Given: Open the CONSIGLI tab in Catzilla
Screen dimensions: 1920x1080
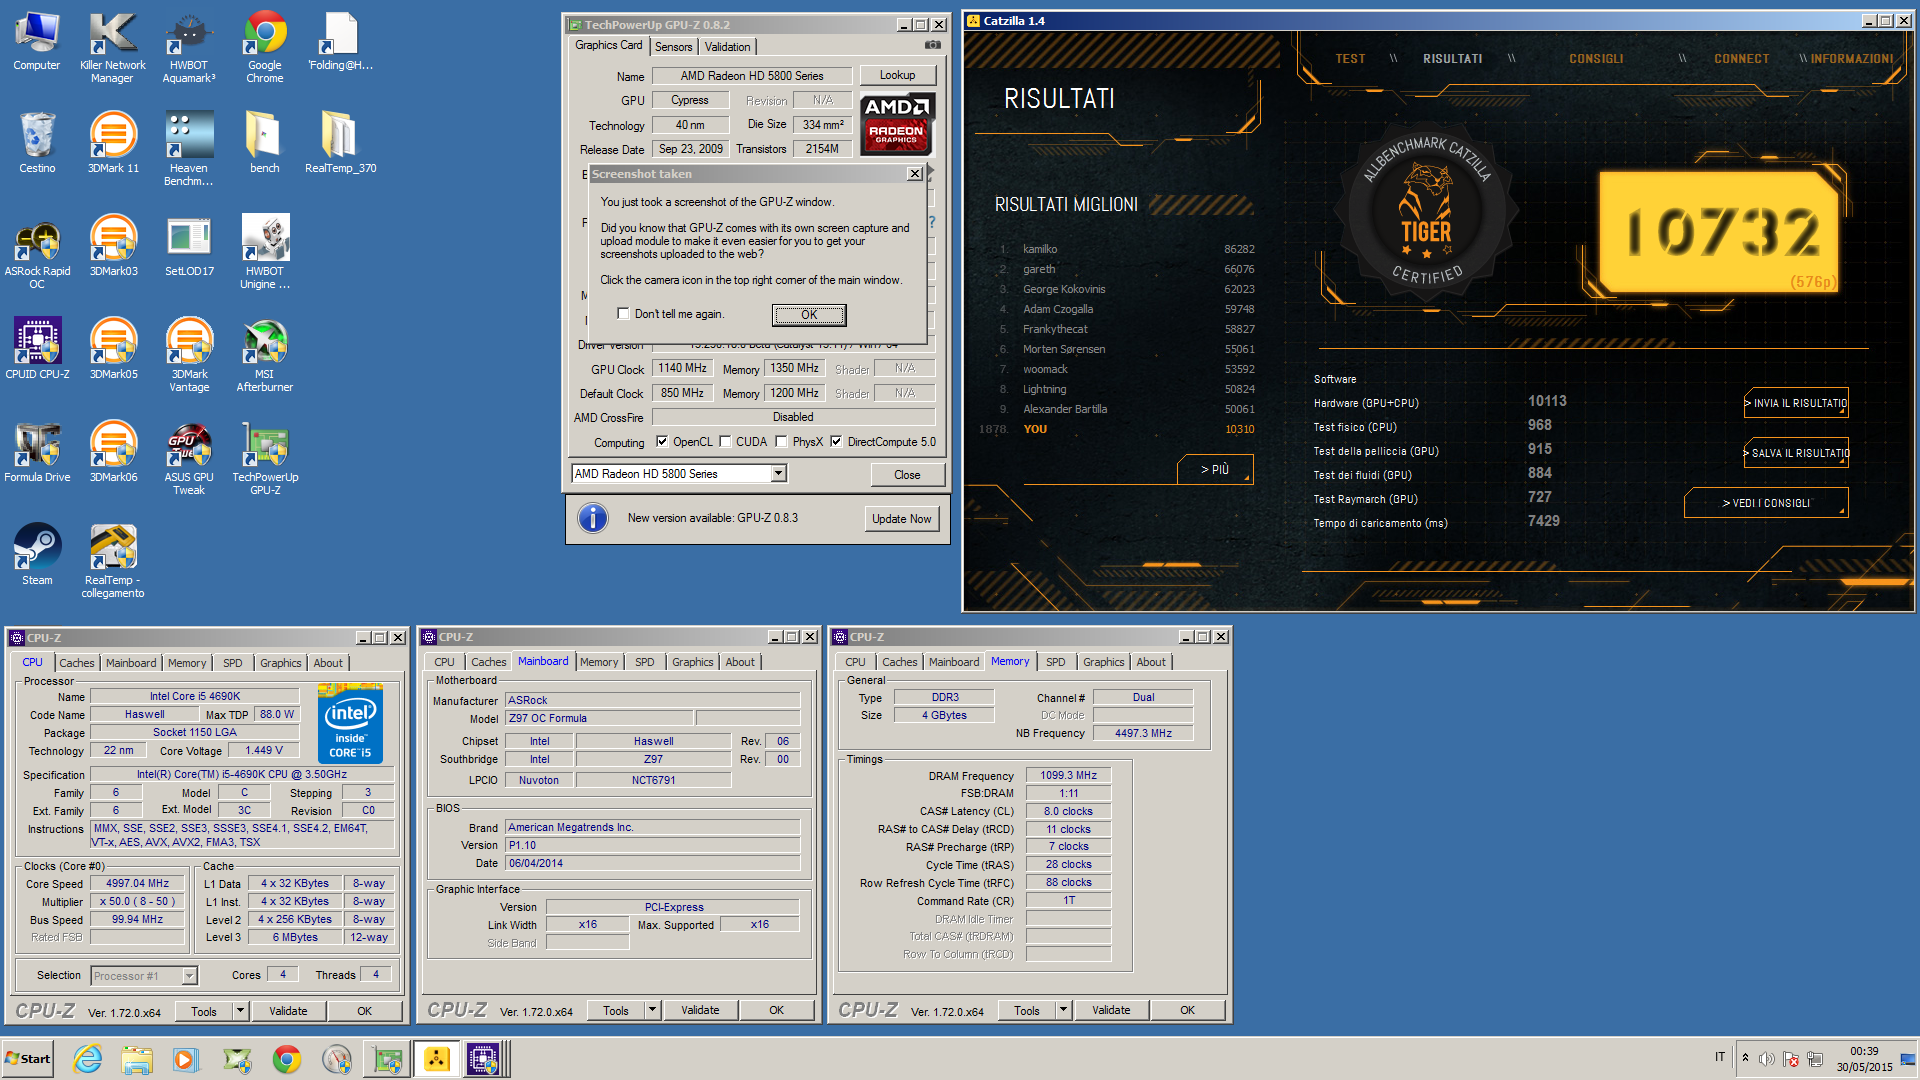Looking at the screenshot, I should tap(1596, 59).
